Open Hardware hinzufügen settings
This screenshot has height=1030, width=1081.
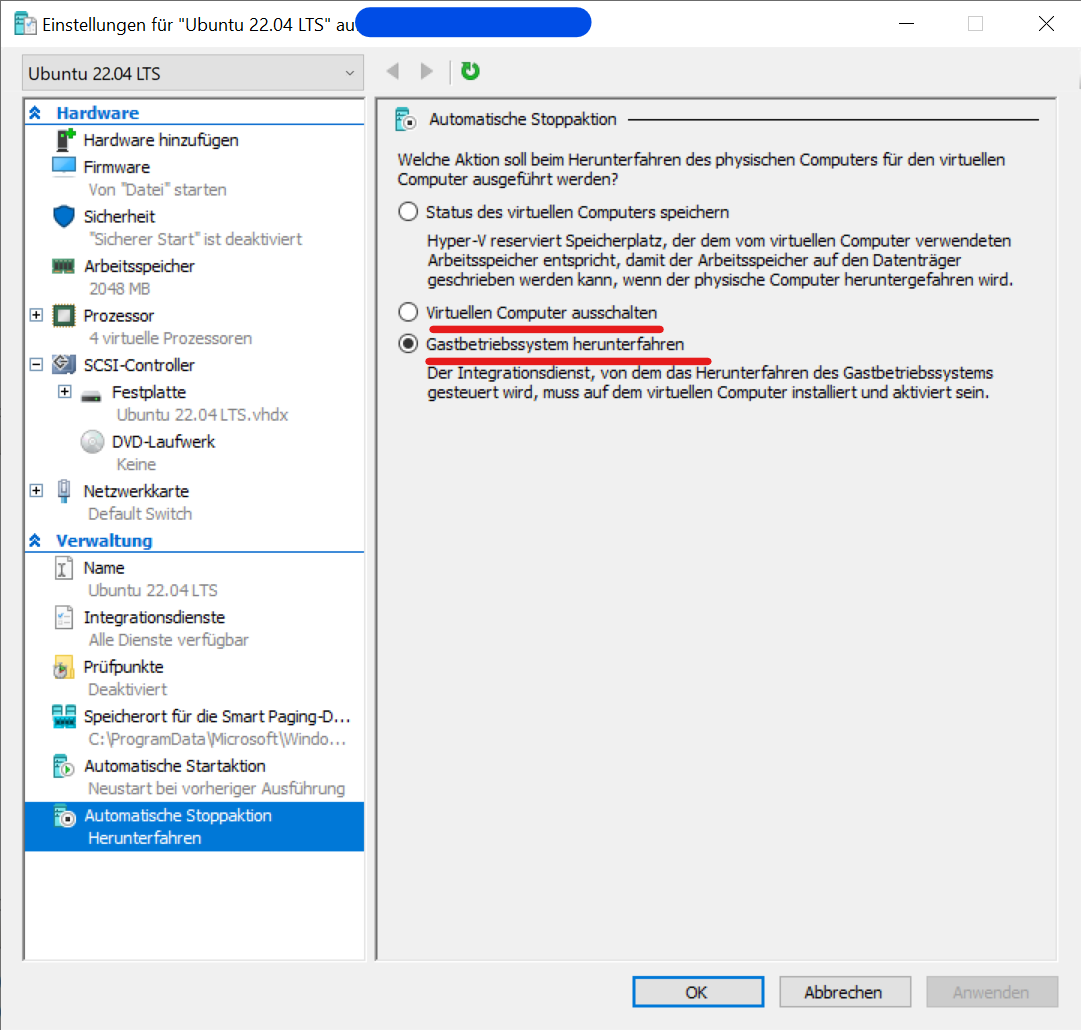pyautogui.click(x=161, y=140)
